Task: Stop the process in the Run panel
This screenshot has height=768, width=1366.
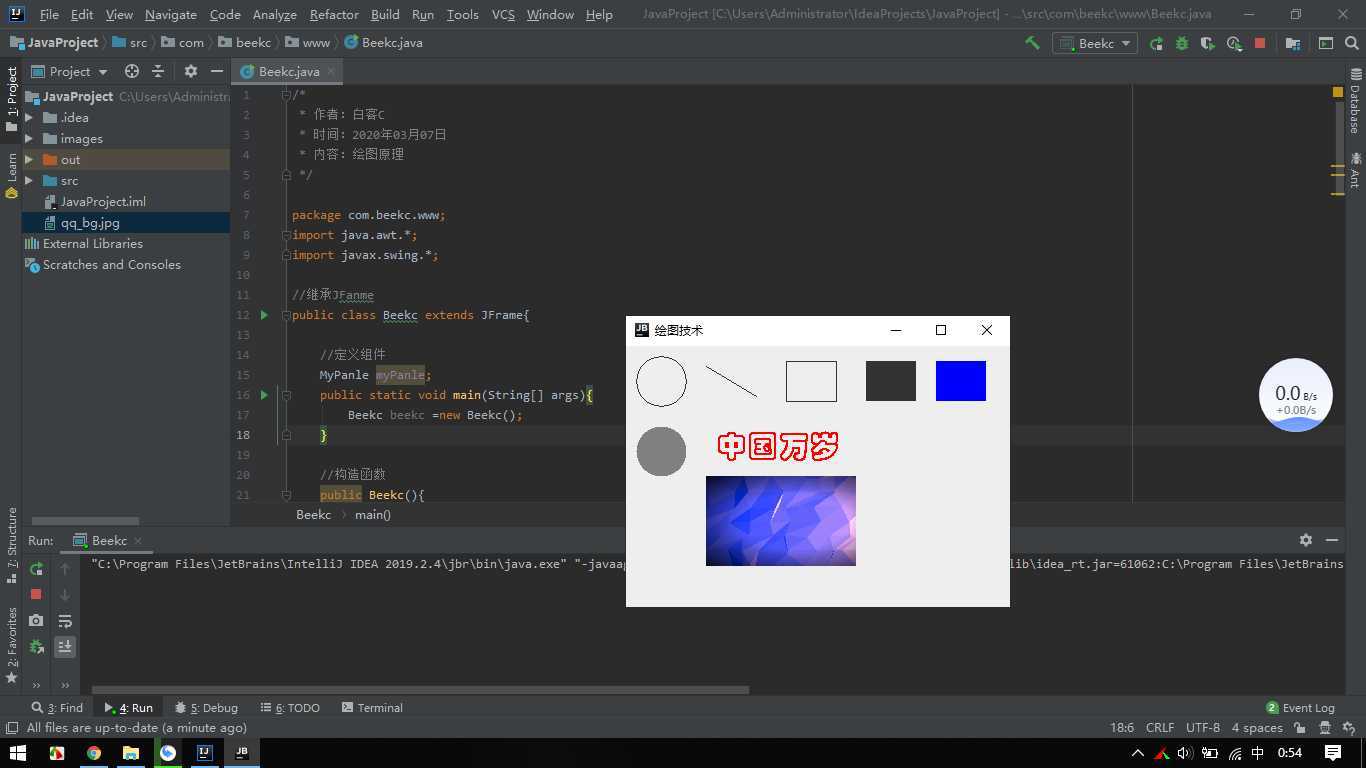Action: [36, 594]
